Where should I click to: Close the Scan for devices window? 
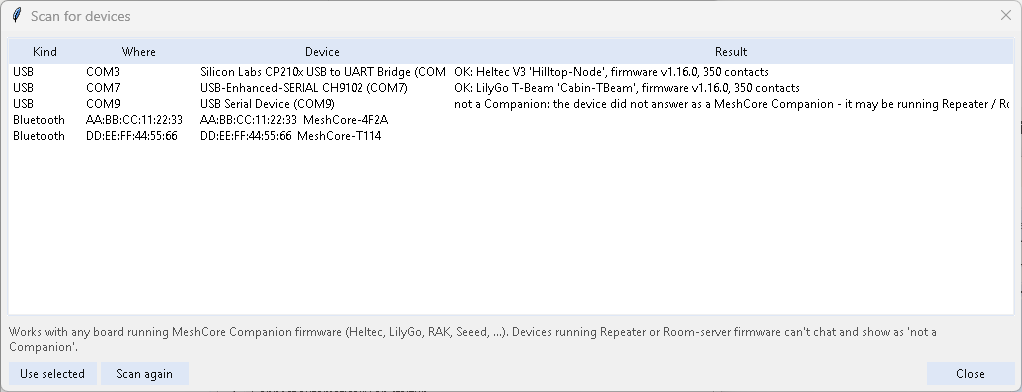click(x=1006, y=16)
